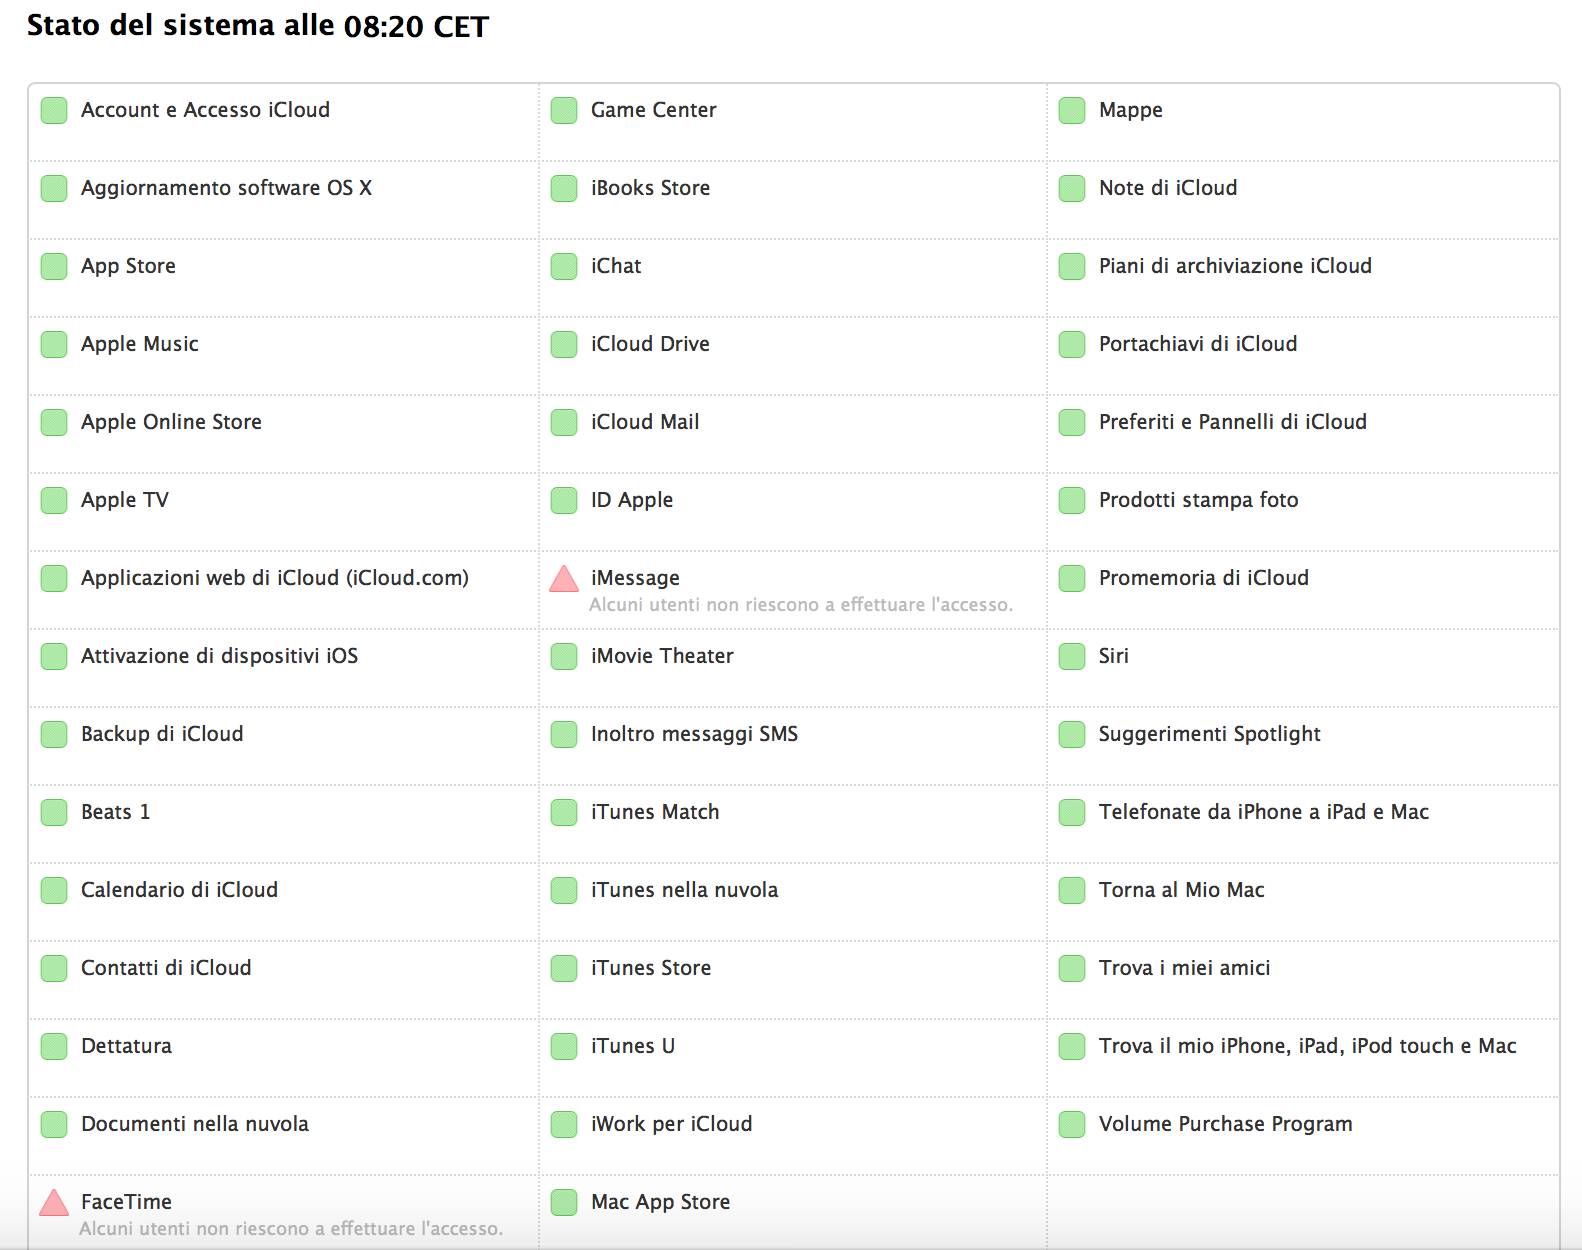Viewport: 1582px width, 1250px height.
Task: Click the green icon beside Portachiavi di iCloud
Action: click(x=1072, y=344)
